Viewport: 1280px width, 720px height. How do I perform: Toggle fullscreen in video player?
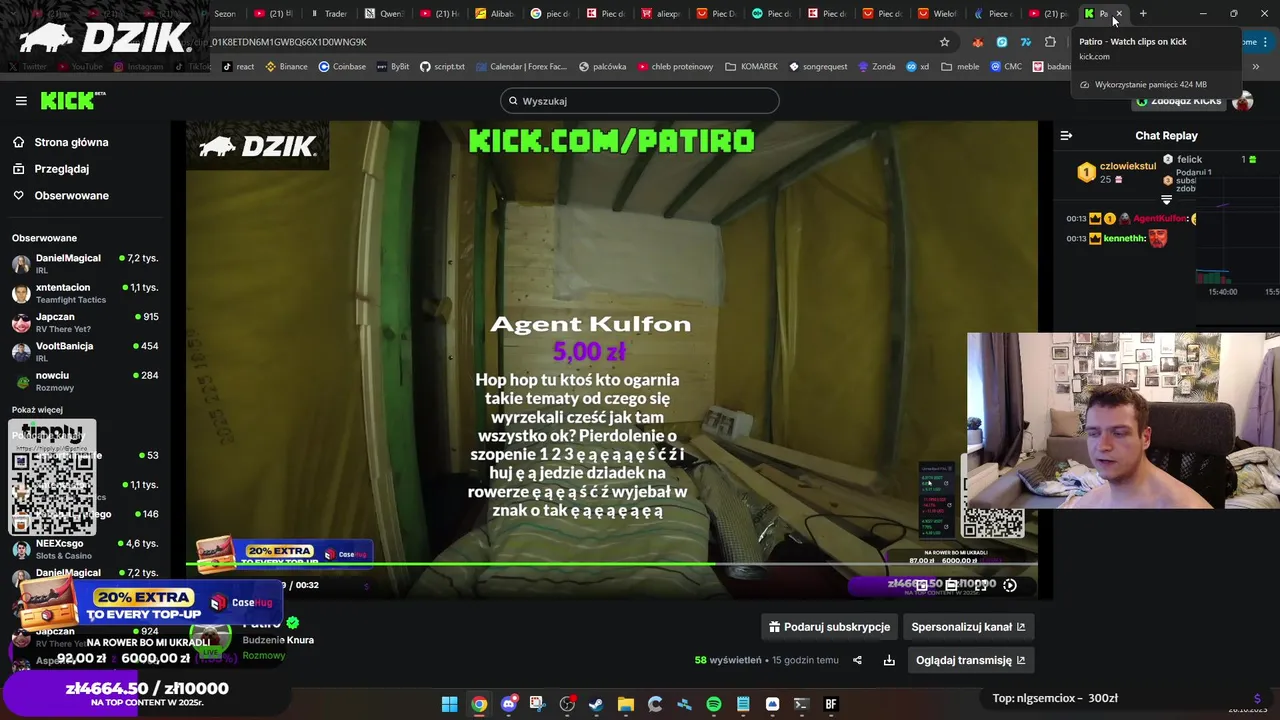pyautogui.click(x=981, y=586)
